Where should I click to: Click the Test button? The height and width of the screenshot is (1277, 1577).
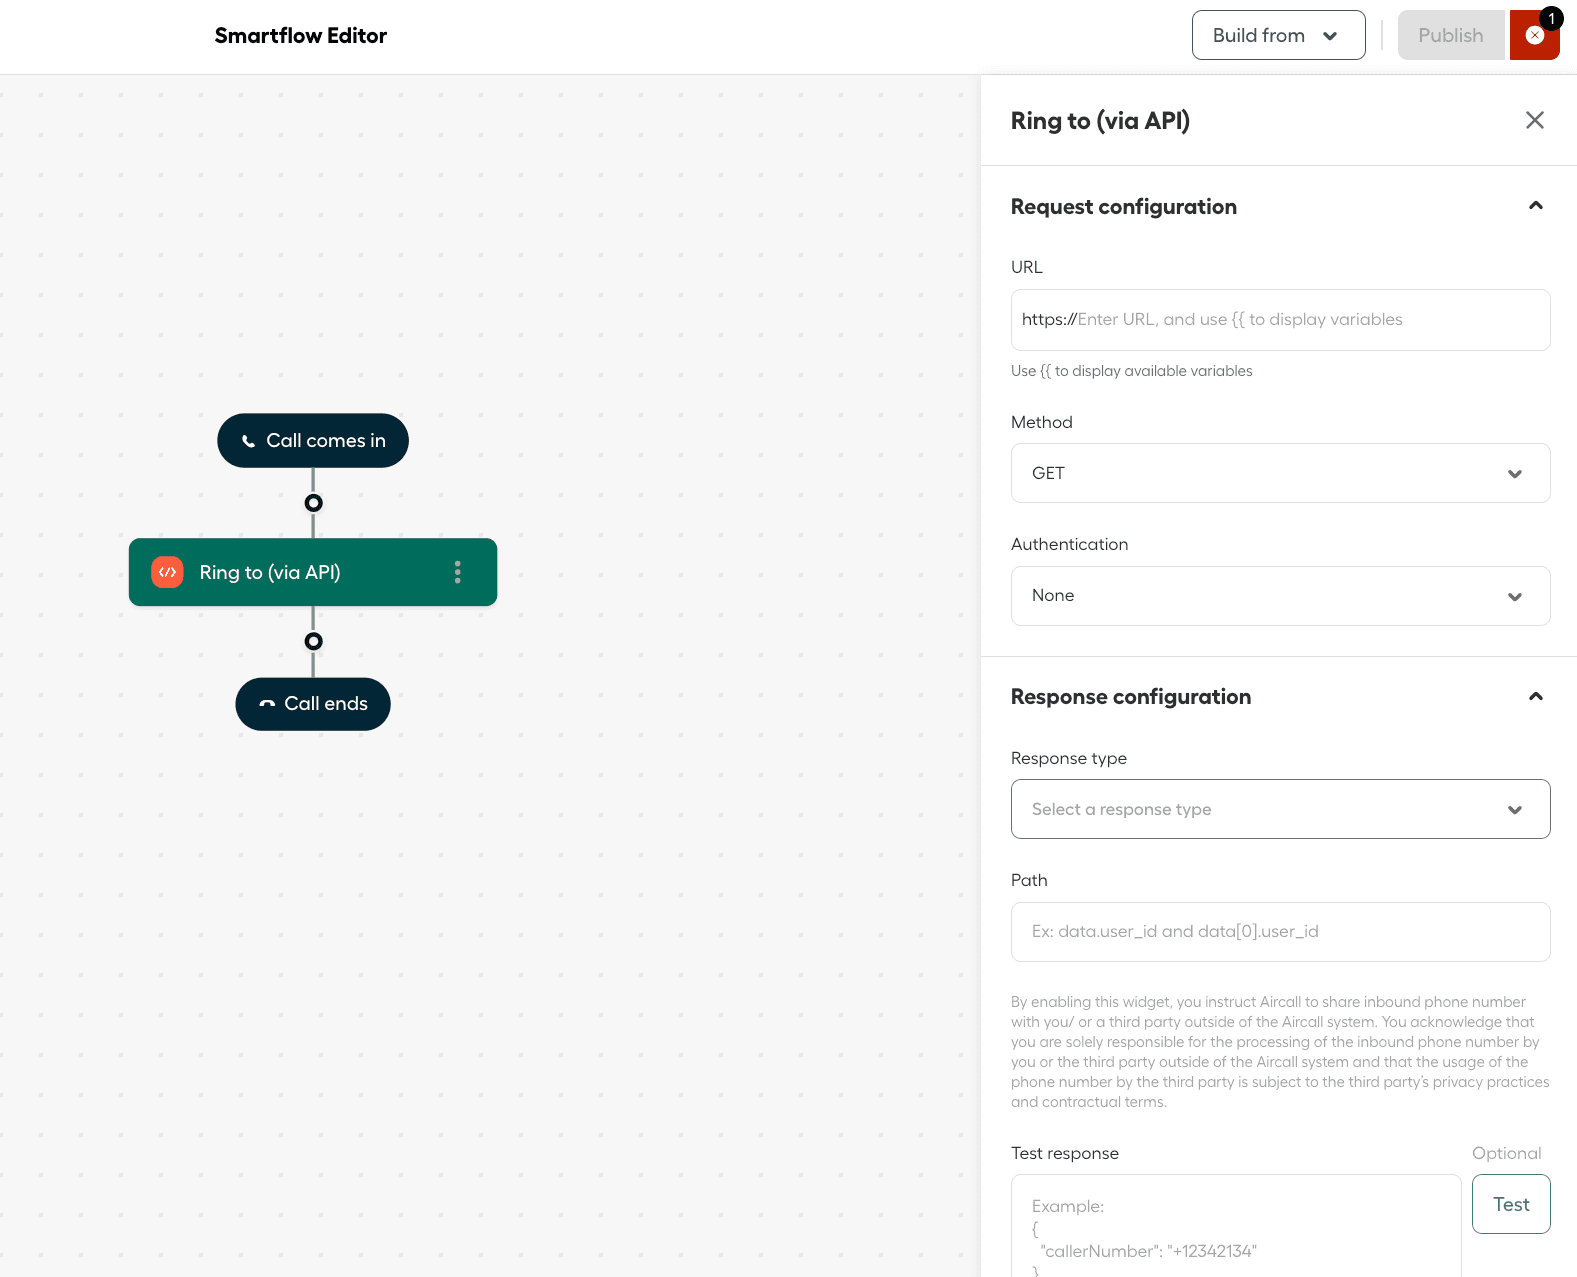[1510, 1204]
